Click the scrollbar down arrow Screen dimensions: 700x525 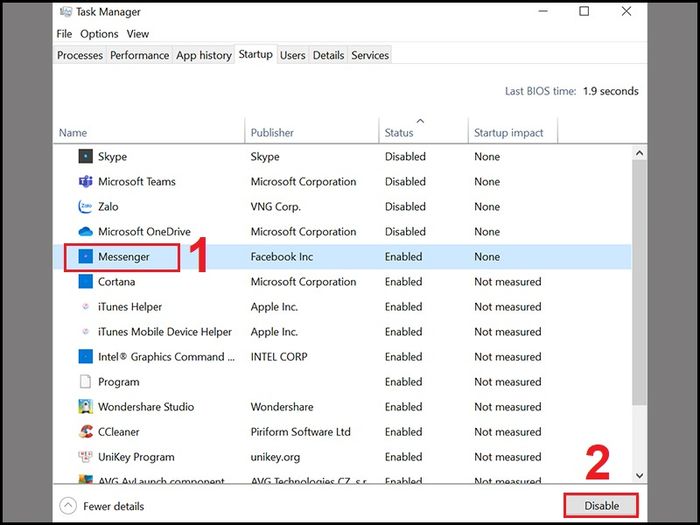[639, 475]
